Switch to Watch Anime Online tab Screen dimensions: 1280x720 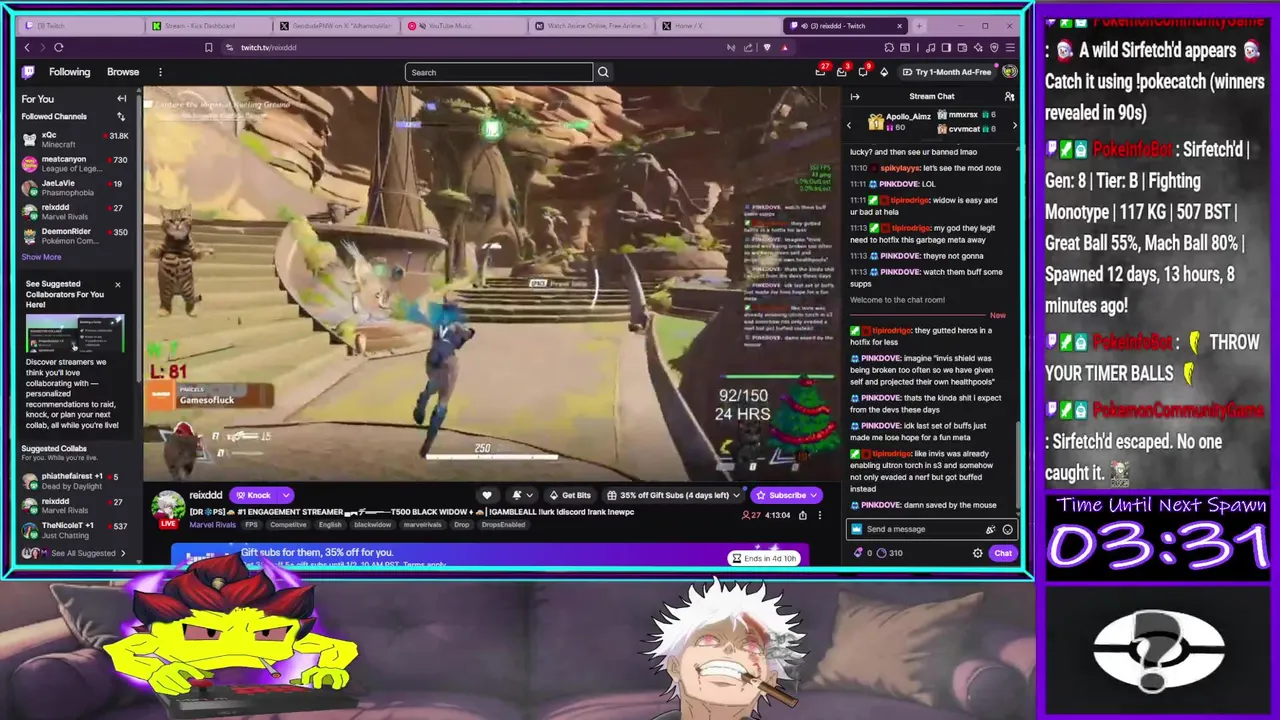(590, 26)
